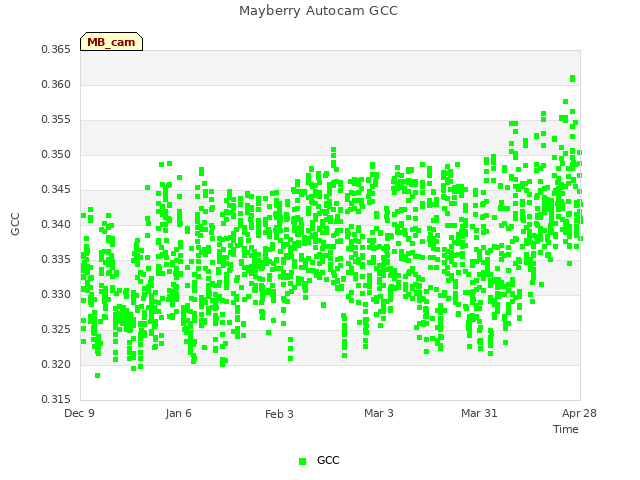
Task: Click the Mar 31 x-axis label
Action: (479, 413)
